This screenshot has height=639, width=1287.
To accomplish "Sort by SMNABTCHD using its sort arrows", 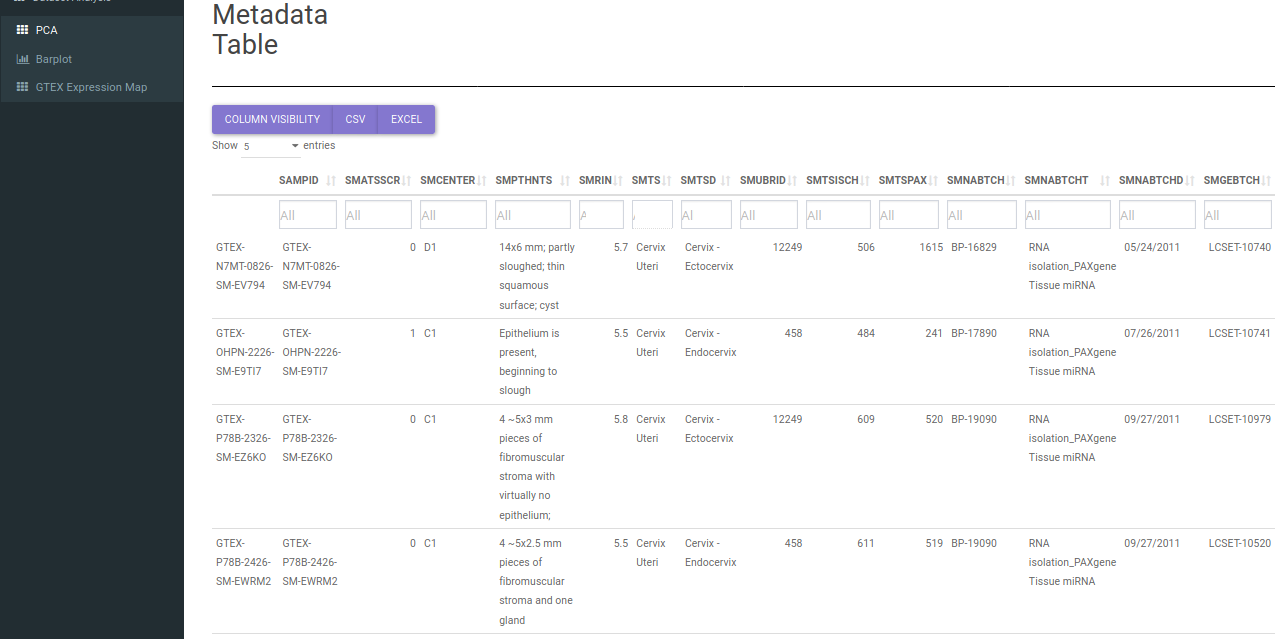I will point(1190,181).
